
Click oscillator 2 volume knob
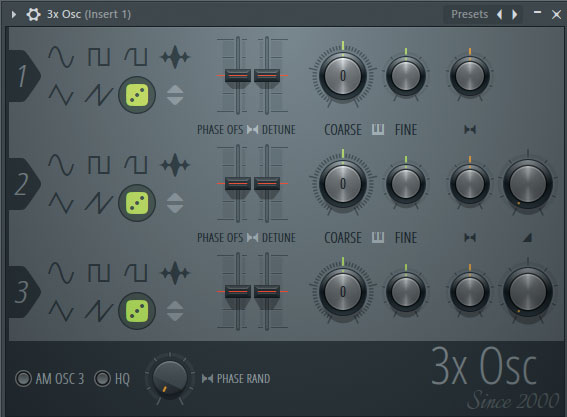pos(528,184)
